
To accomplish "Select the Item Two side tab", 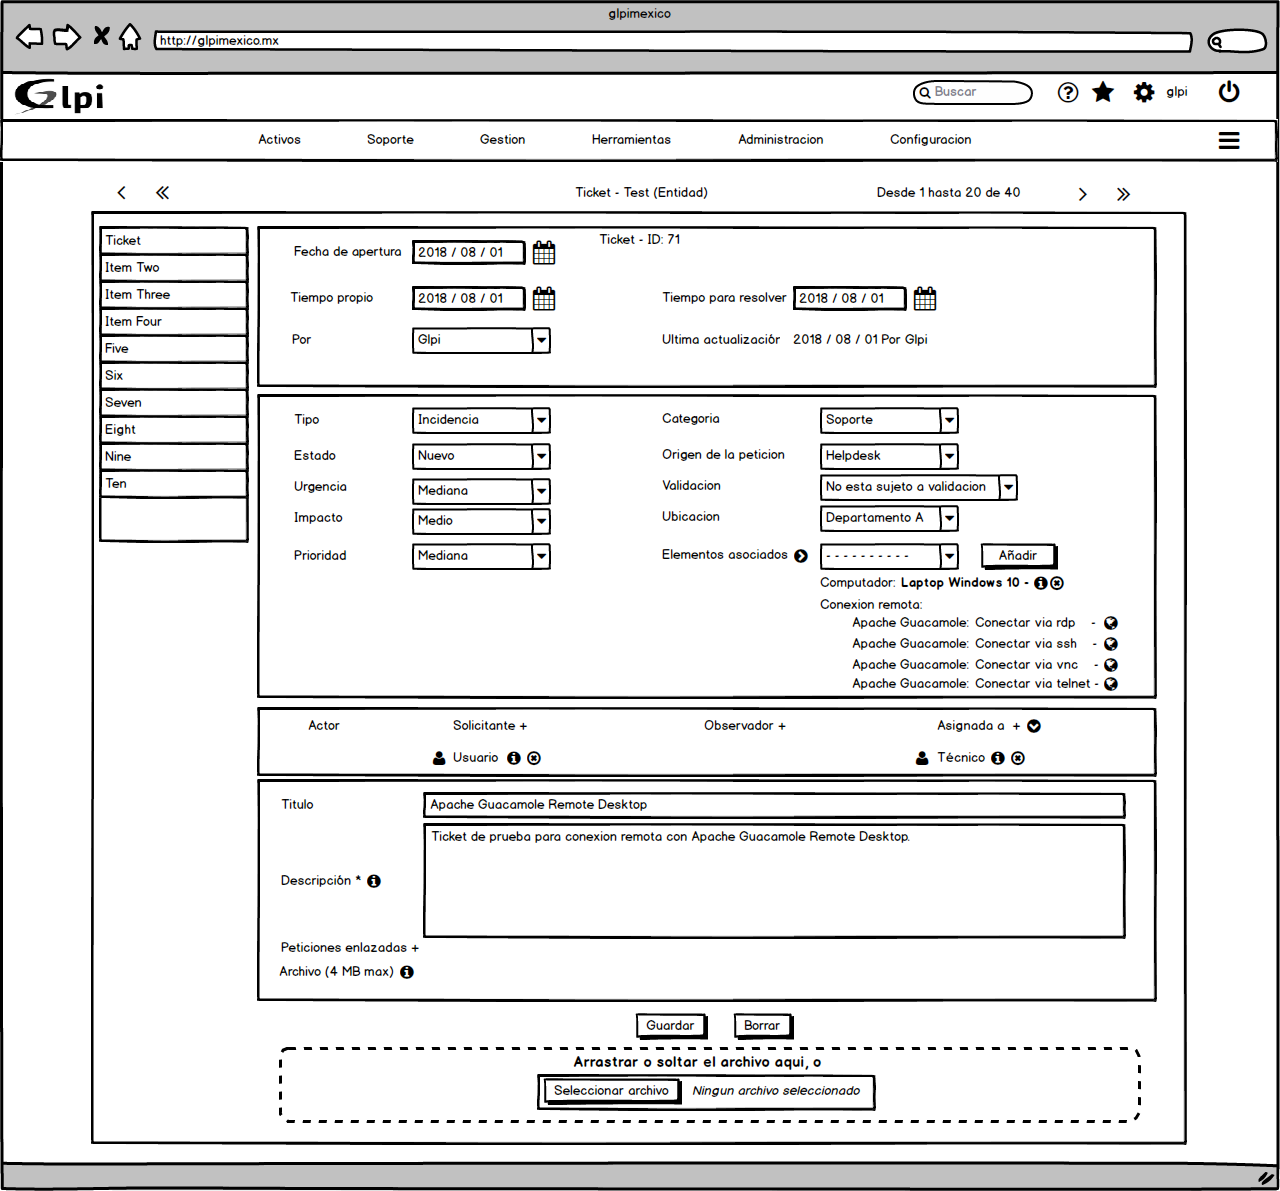I will tap(174, 268).
